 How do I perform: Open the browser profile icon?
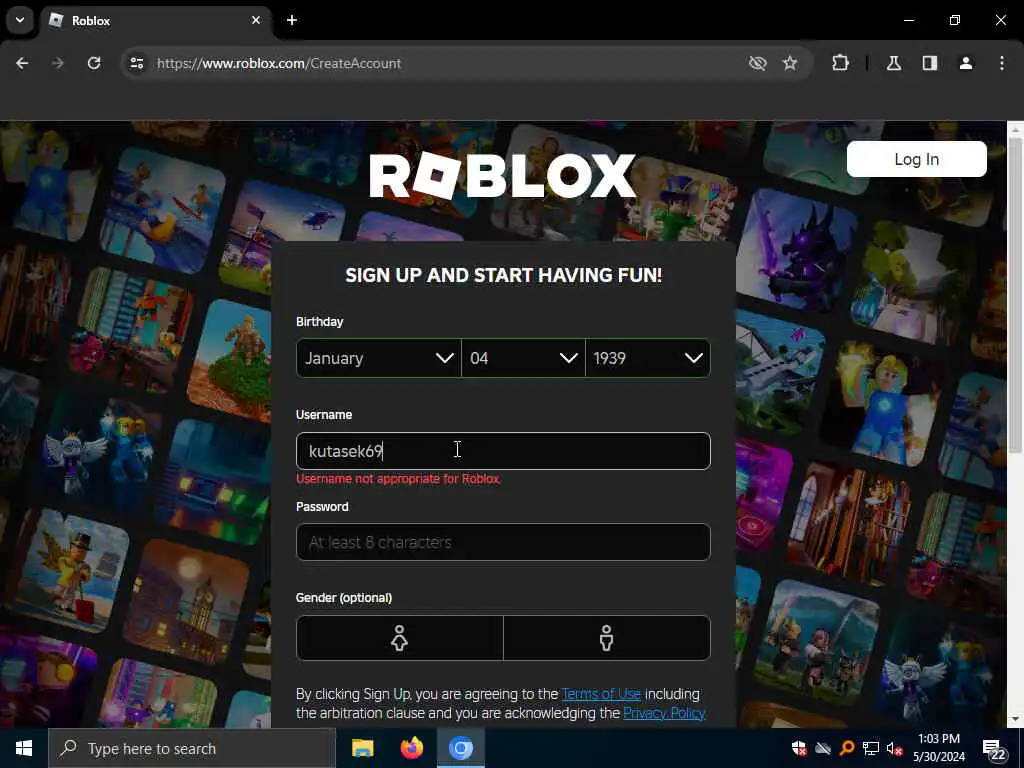point(966,63)
